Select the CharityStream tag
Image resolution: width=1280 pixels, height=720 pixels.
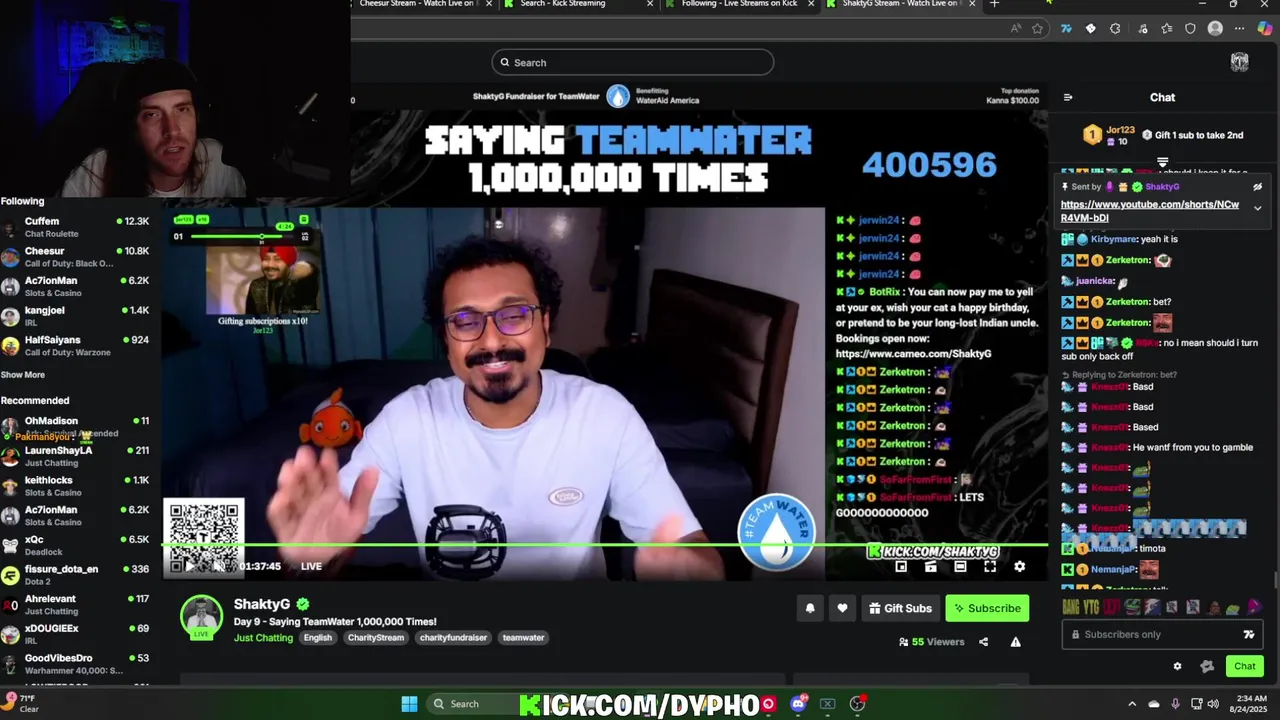(x=376, y=638)
